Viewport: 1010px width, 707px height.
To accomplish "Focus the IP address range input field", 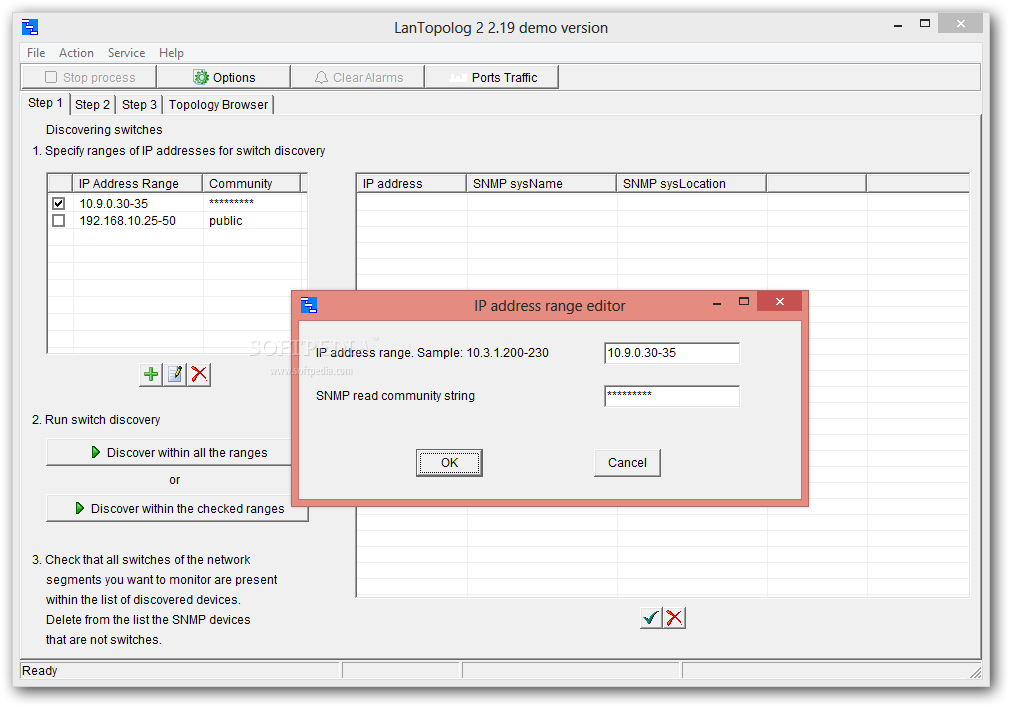I will [x=672, y=353].
